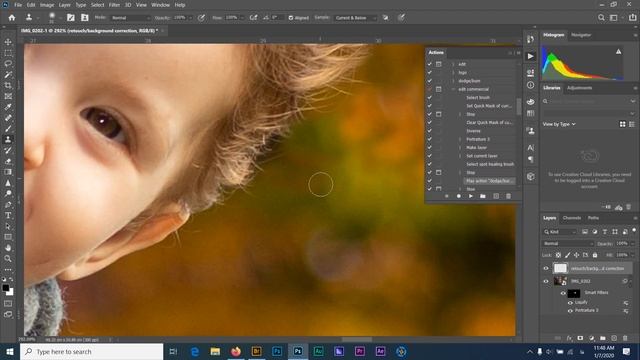Create new adjustment layer icon

pyautogui.click(x=591, y=338)
